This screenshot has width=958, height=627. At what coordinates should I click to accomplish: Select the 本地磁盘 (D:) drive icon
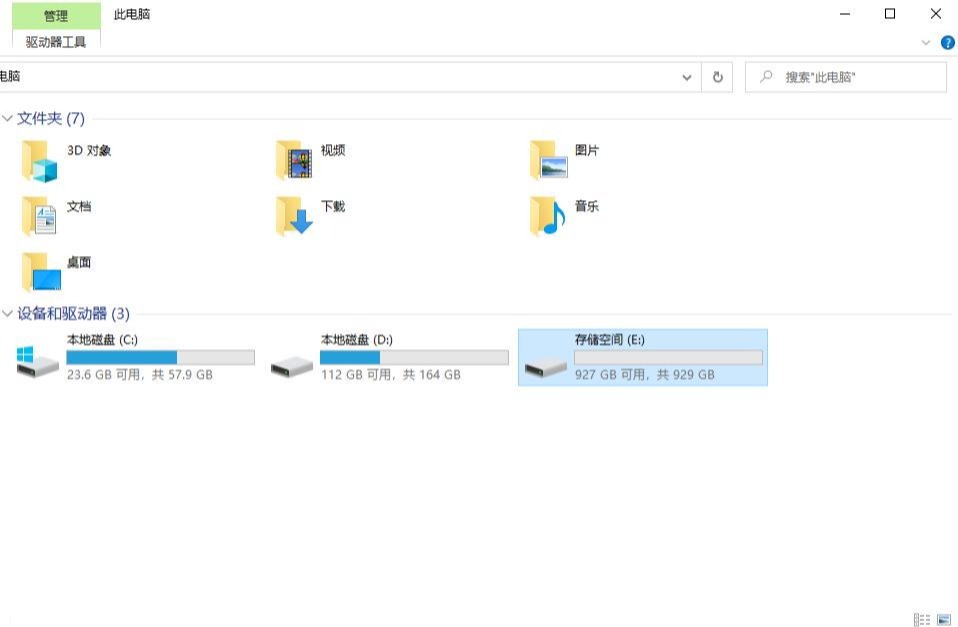[x=292, y=362]
